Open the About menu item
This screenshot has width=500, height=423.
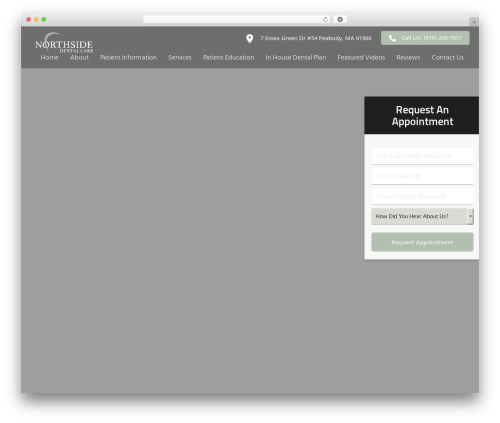(79, 58)
